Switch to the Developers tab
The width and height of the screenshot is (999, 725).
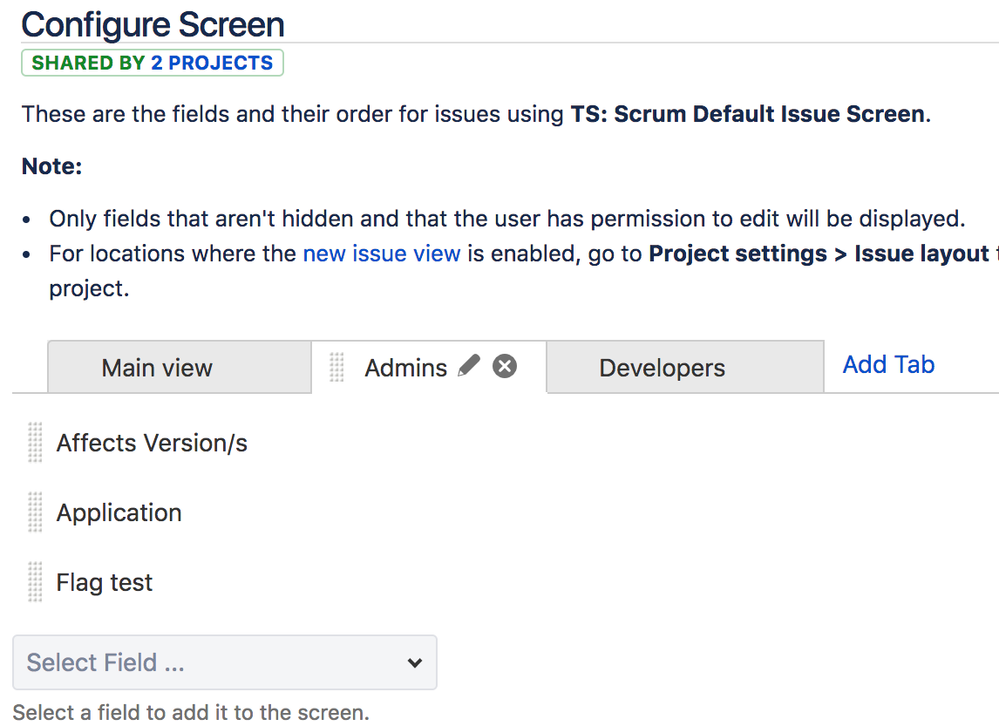(x=661, y=368)
